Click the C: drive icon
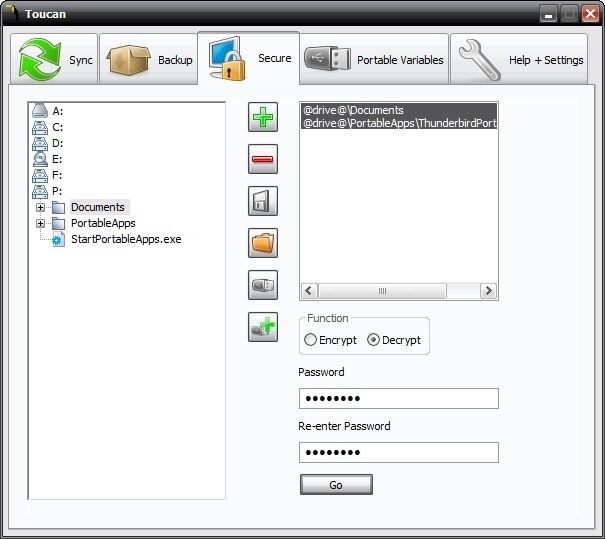This screenshot has height=539, width=605. point(40,127)
